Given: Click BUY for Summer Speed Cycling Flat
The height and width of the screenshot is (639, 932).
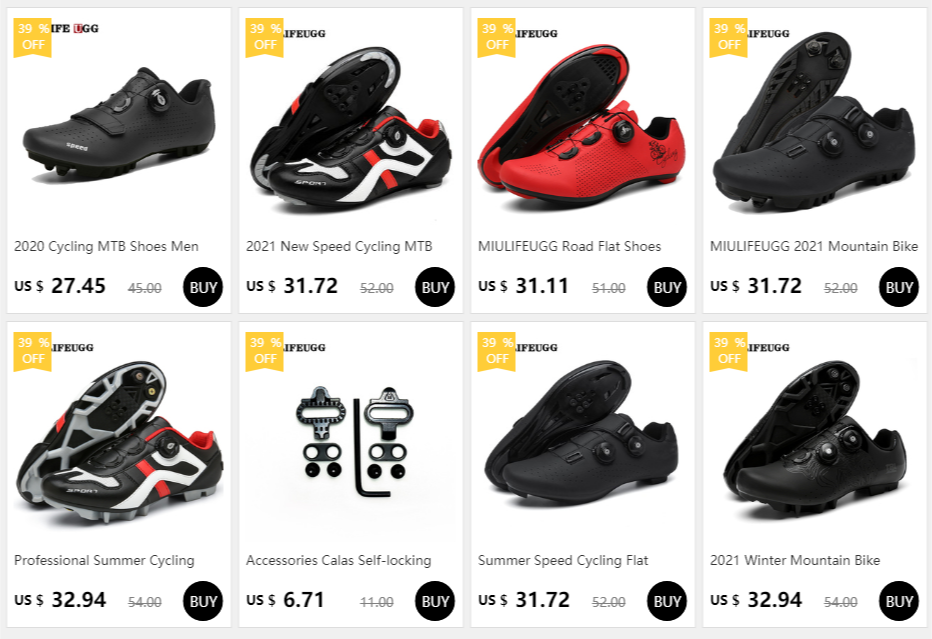Looking at the screenshot, I should pyautogui.click(x=666, y=601).
